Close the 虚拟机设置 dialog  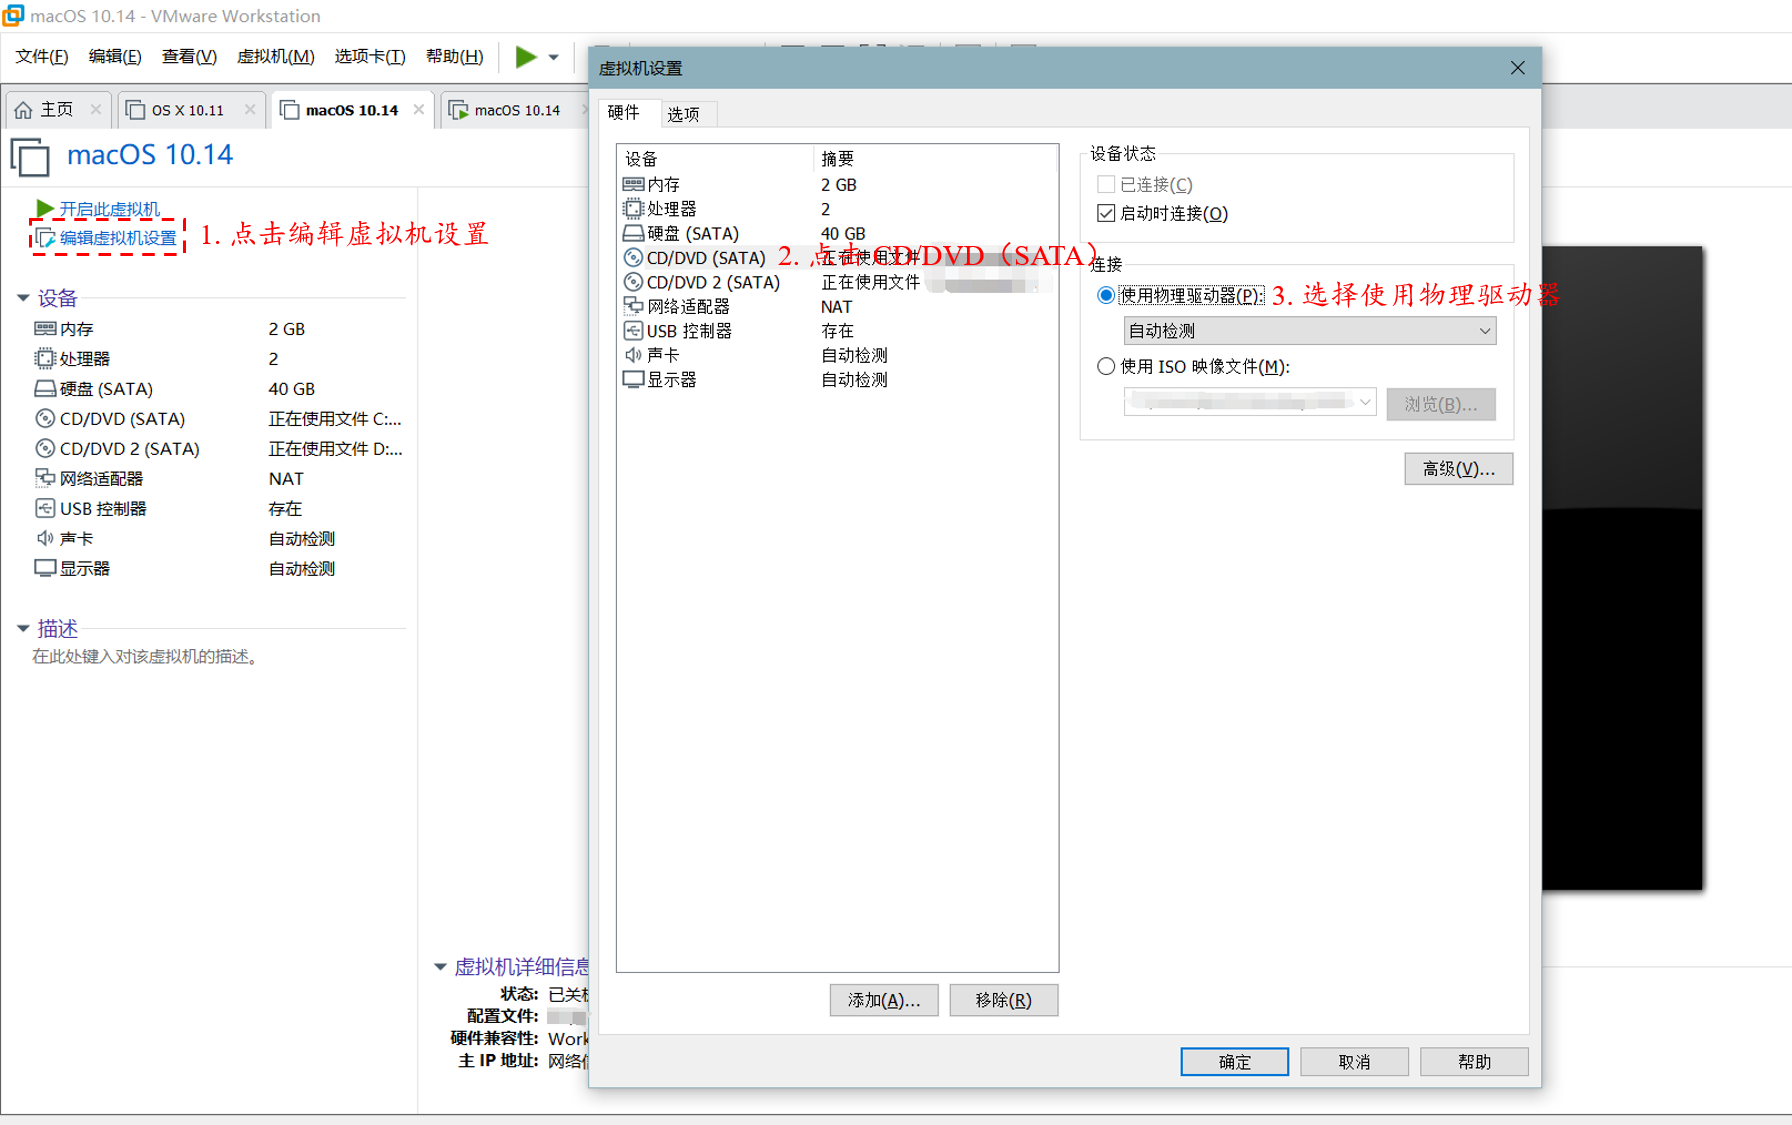1518,68
